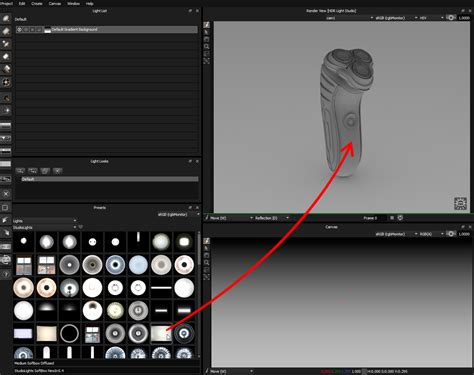Click the exposure icon in the Canvas header

point(451,234)
